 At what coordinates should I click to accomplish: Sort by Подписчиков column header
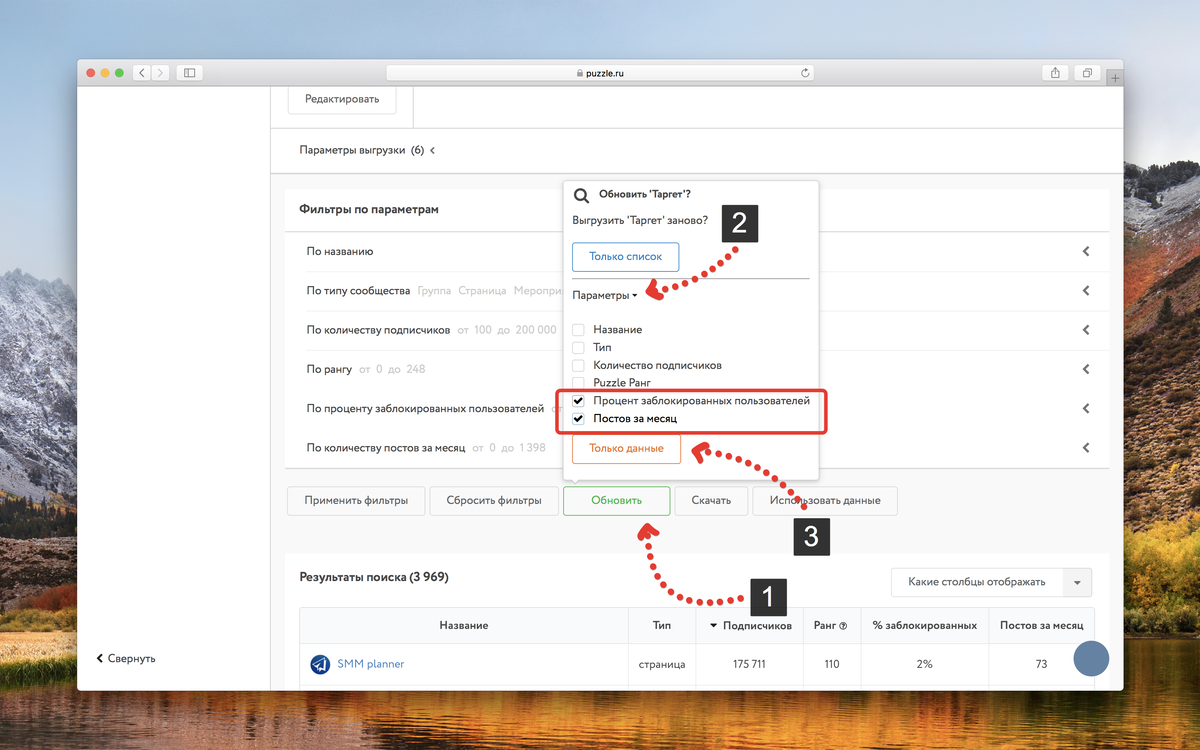750,626
